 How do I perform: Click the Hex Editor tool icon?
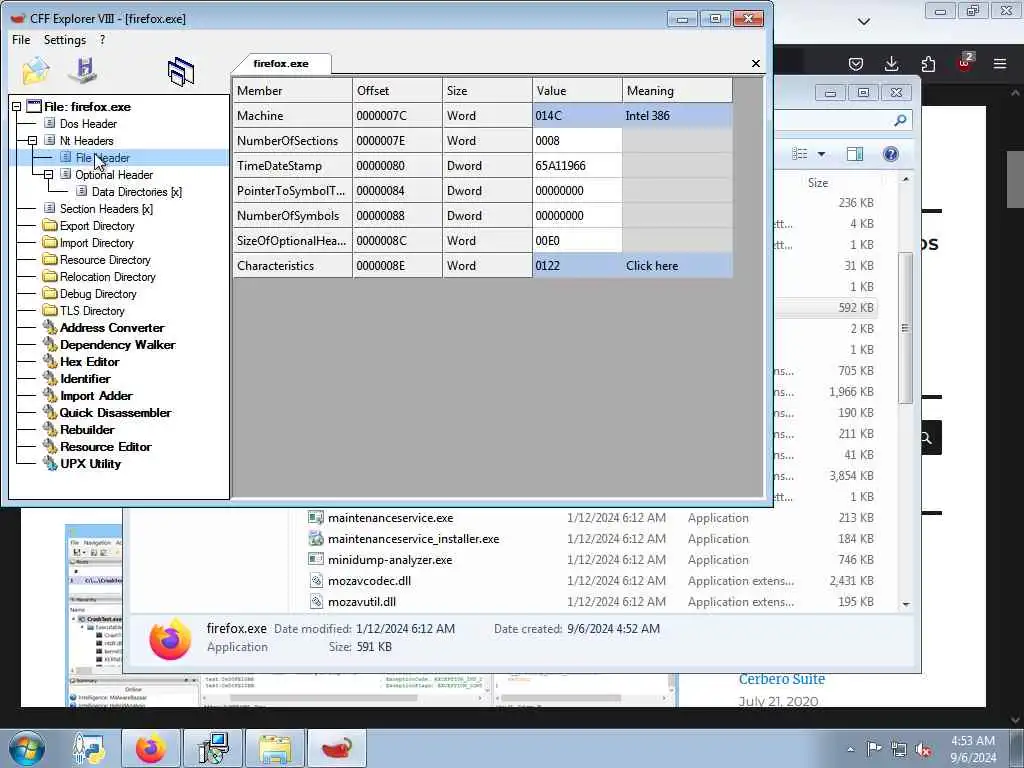point(50,361)
